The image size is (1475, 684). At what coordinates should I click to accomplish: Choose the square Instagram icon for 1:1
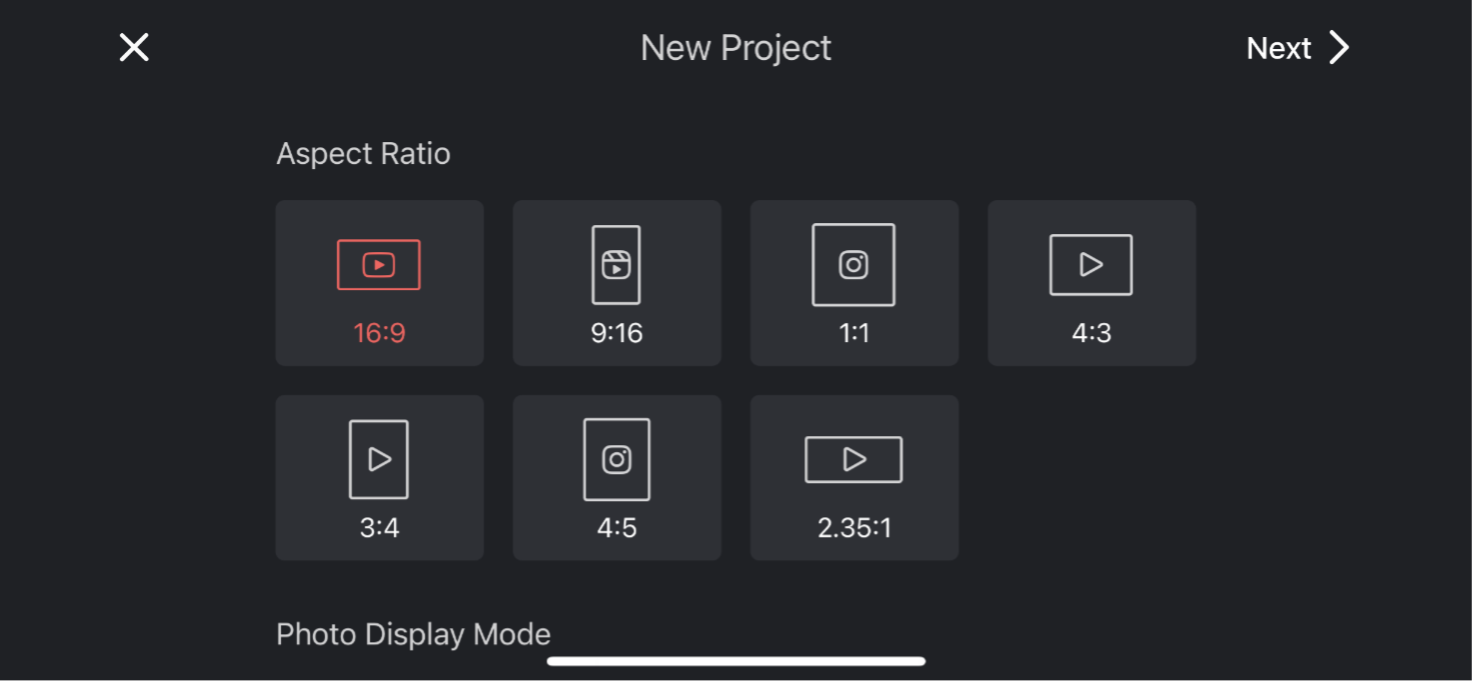pos(853,265)
